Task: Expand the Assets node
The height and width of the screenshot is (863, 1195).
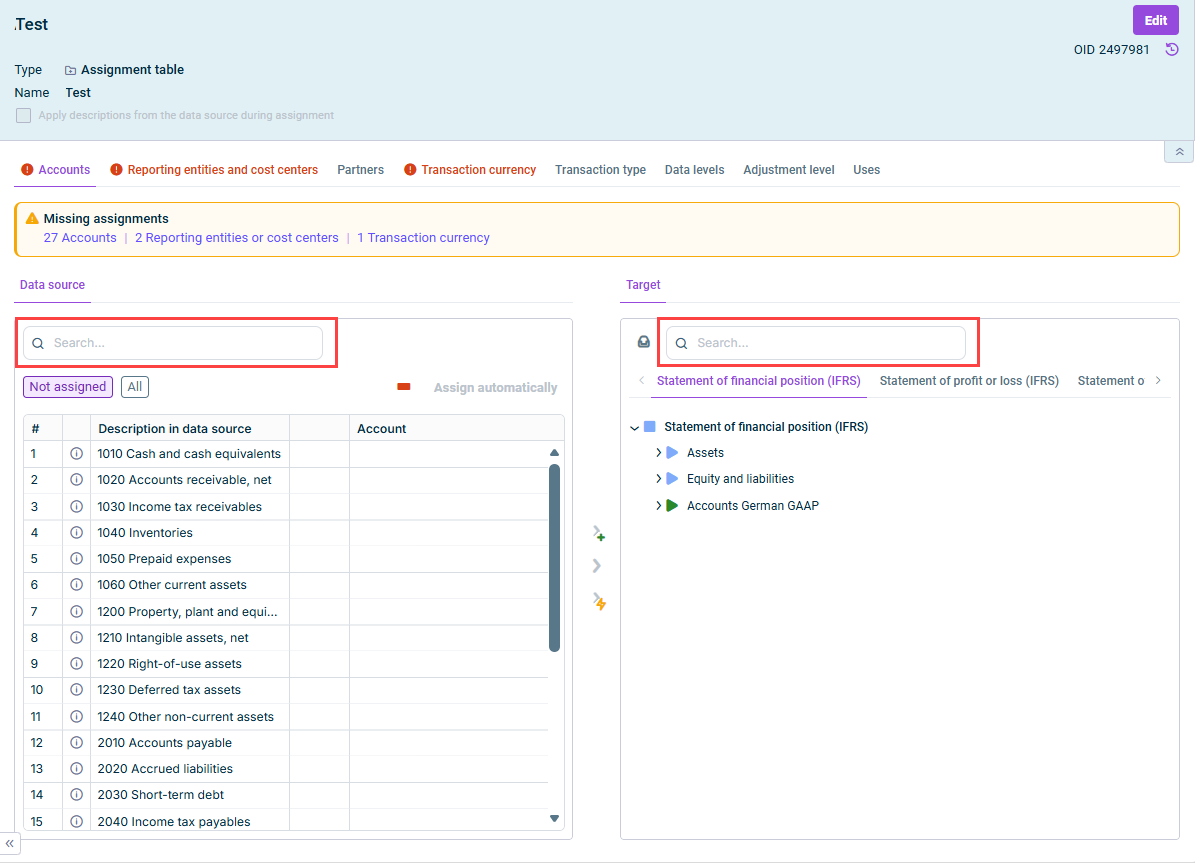Action: click(658, 453)
